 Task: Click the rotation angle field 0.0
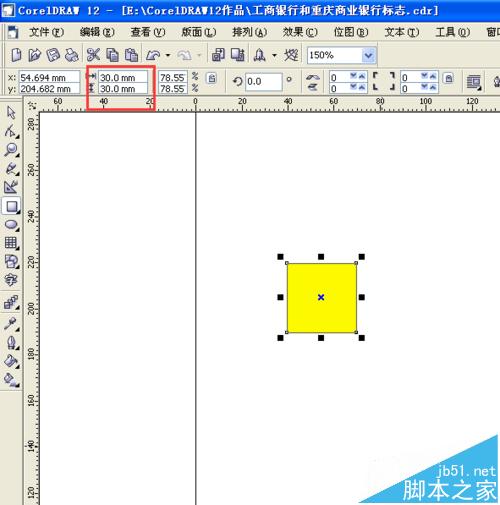coord(264,81)
